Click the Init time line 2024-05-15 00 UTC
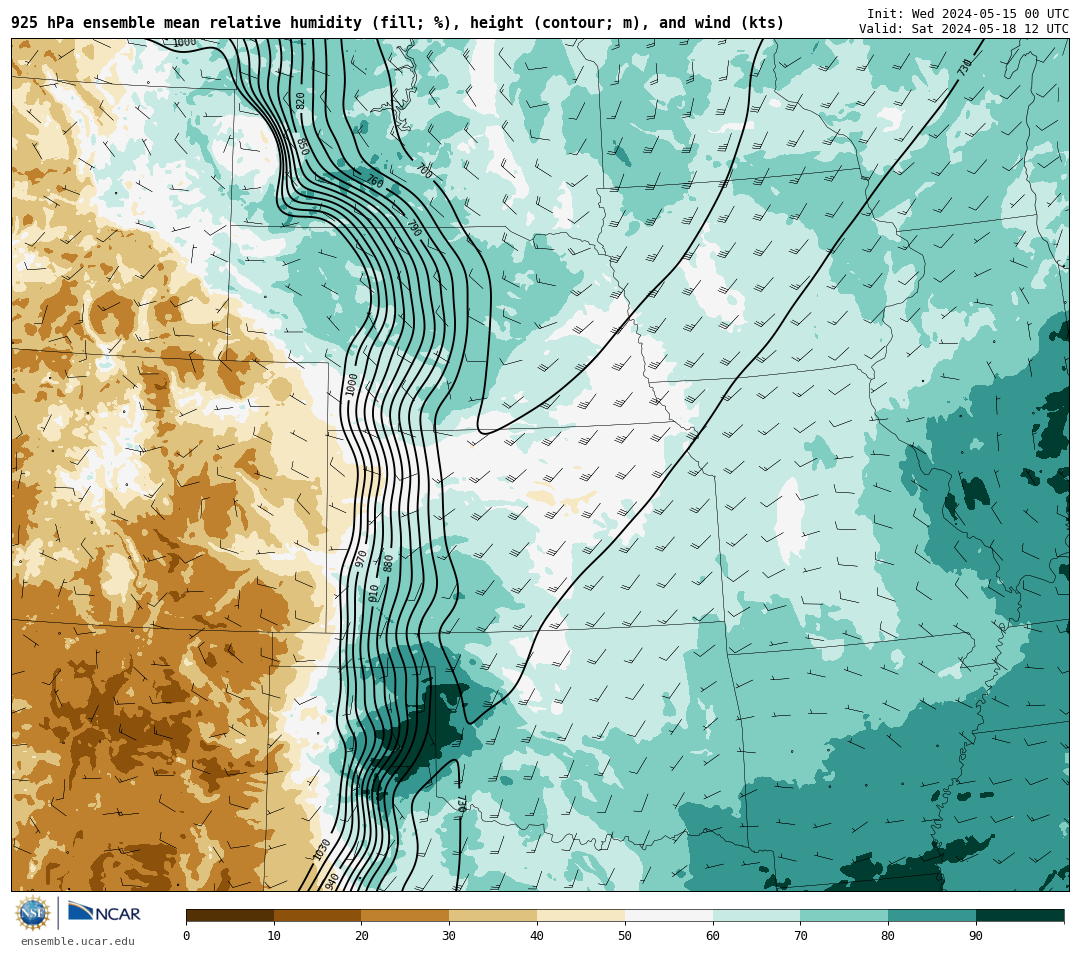Screen dimensions: 1080x954 pos(968,14)
